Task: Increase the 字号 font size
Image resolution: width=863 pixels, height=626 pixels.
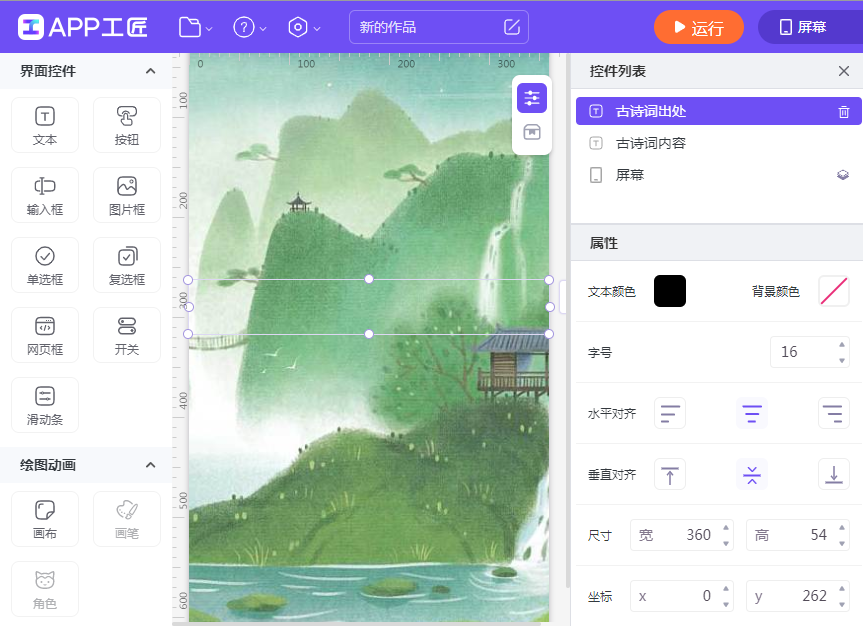Action: tap(842, 345)
